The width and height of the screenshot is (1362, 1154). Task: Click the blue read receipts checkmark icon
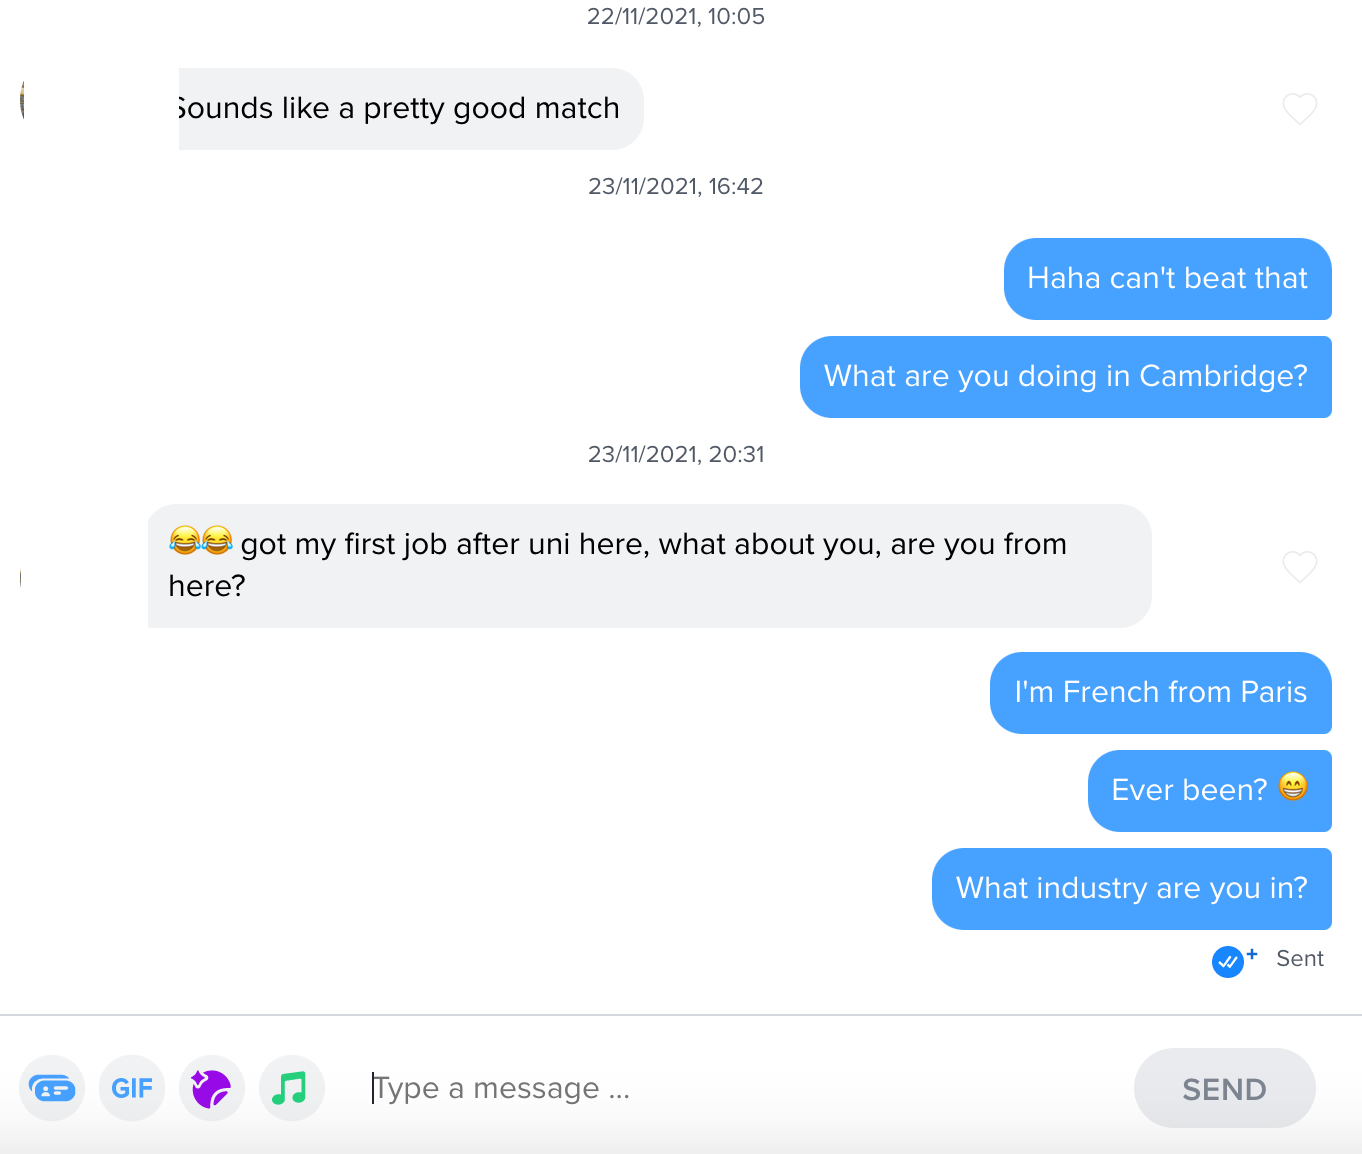pyautogui.click(x=1227, y=961)
